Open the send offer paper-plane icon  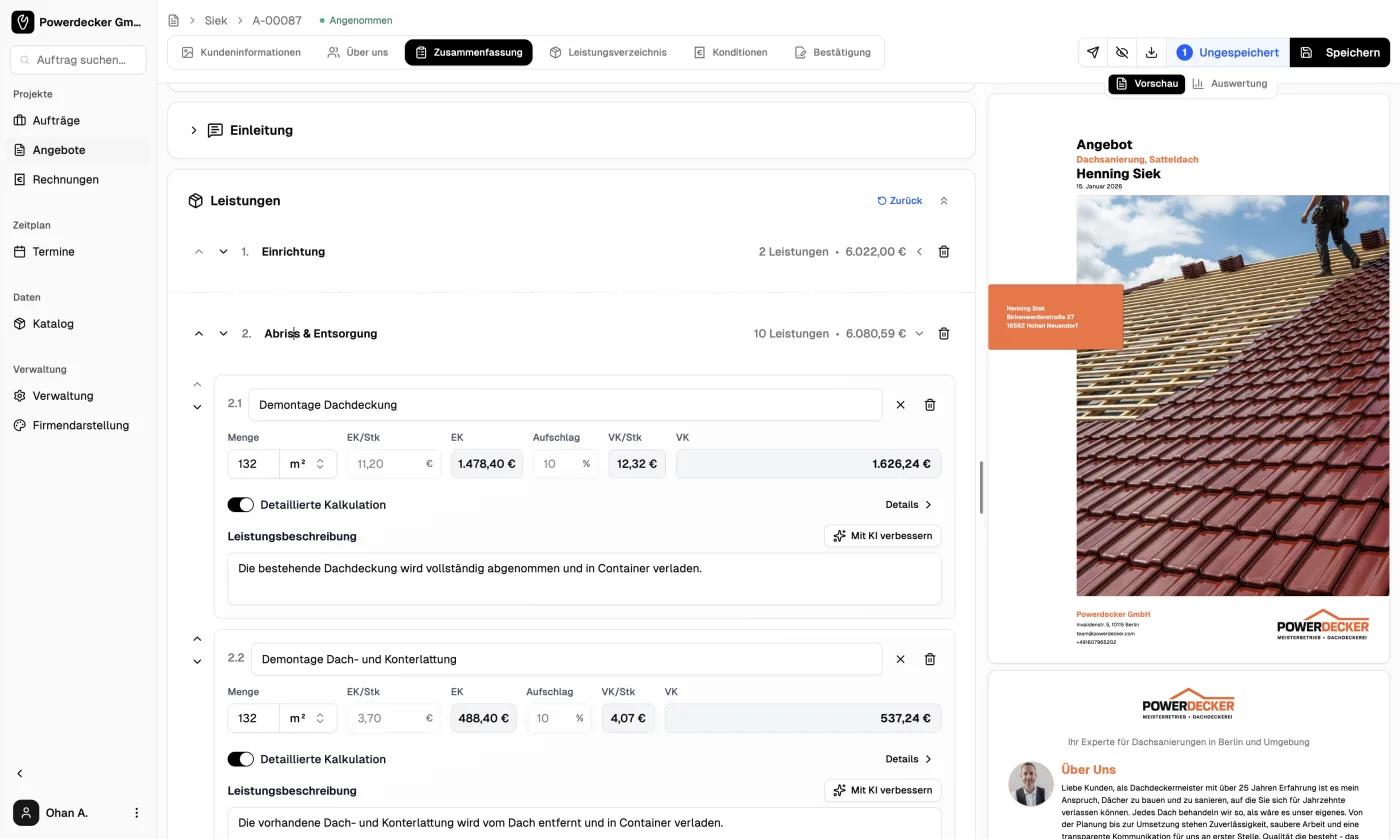tap(1093, 52)
